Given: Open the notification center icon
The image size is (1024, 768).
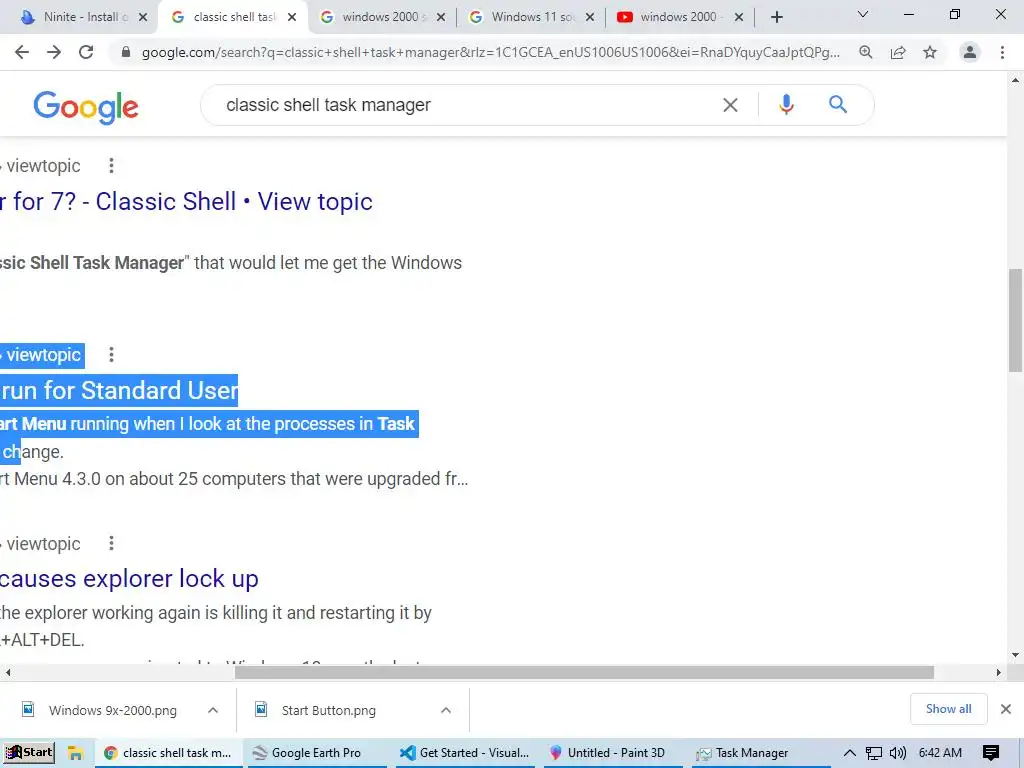Looking at the screenshot, I should [991, 753].
